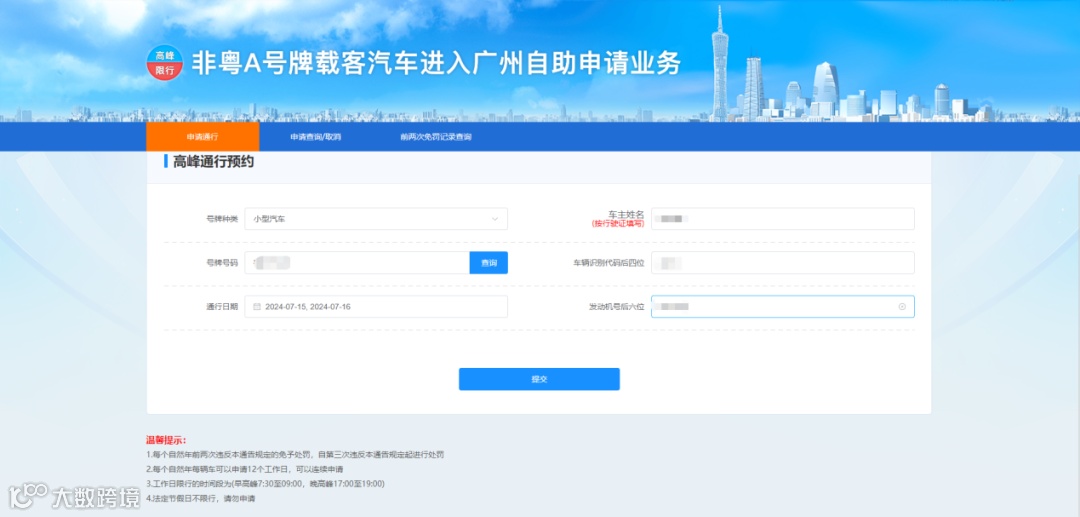The width and height of the screenshot is (1080, 517).
Task: Click the blue 查询 button beside 号牌号码
Action: [x=489, y=263]
